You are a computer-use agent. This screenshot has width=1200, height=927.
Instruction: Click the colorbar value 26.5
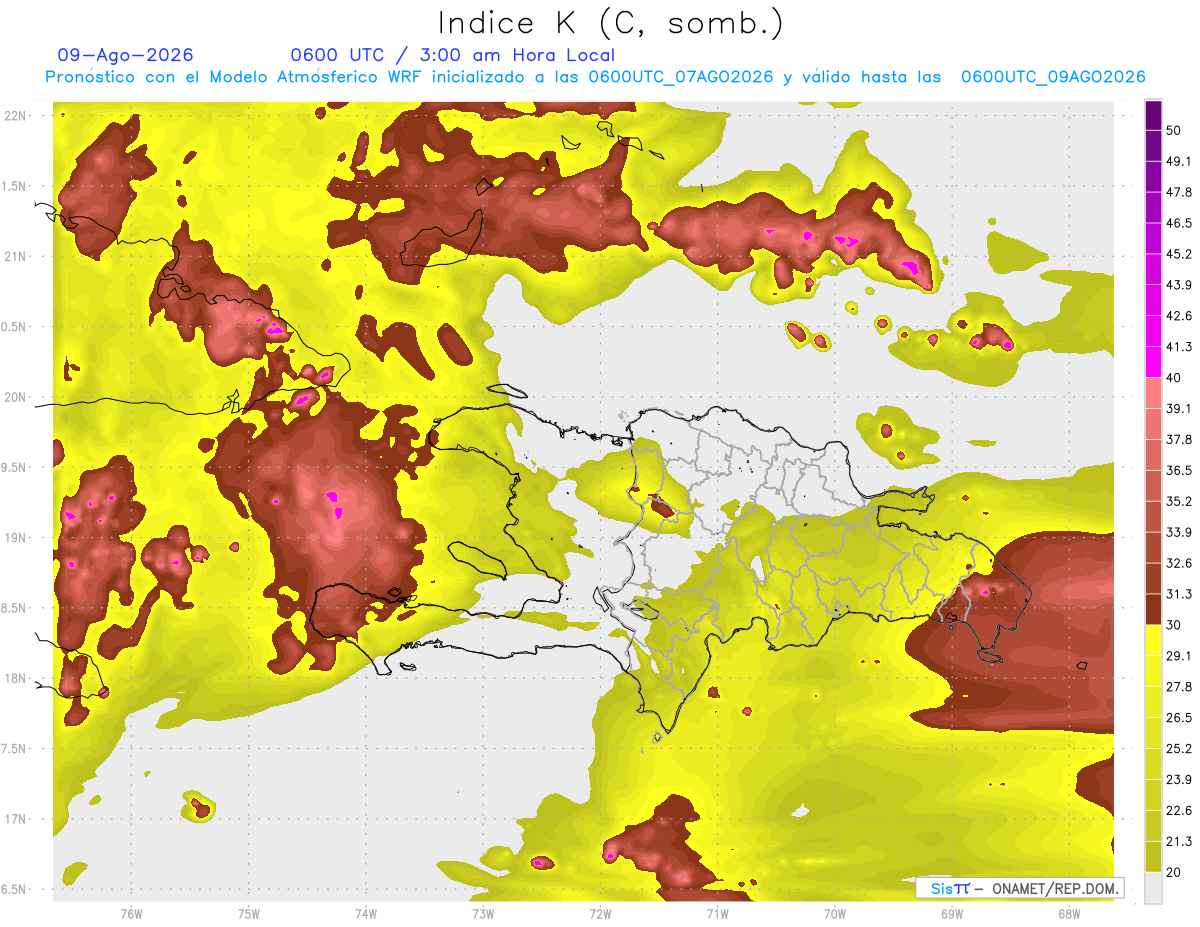click(1179, 718)
